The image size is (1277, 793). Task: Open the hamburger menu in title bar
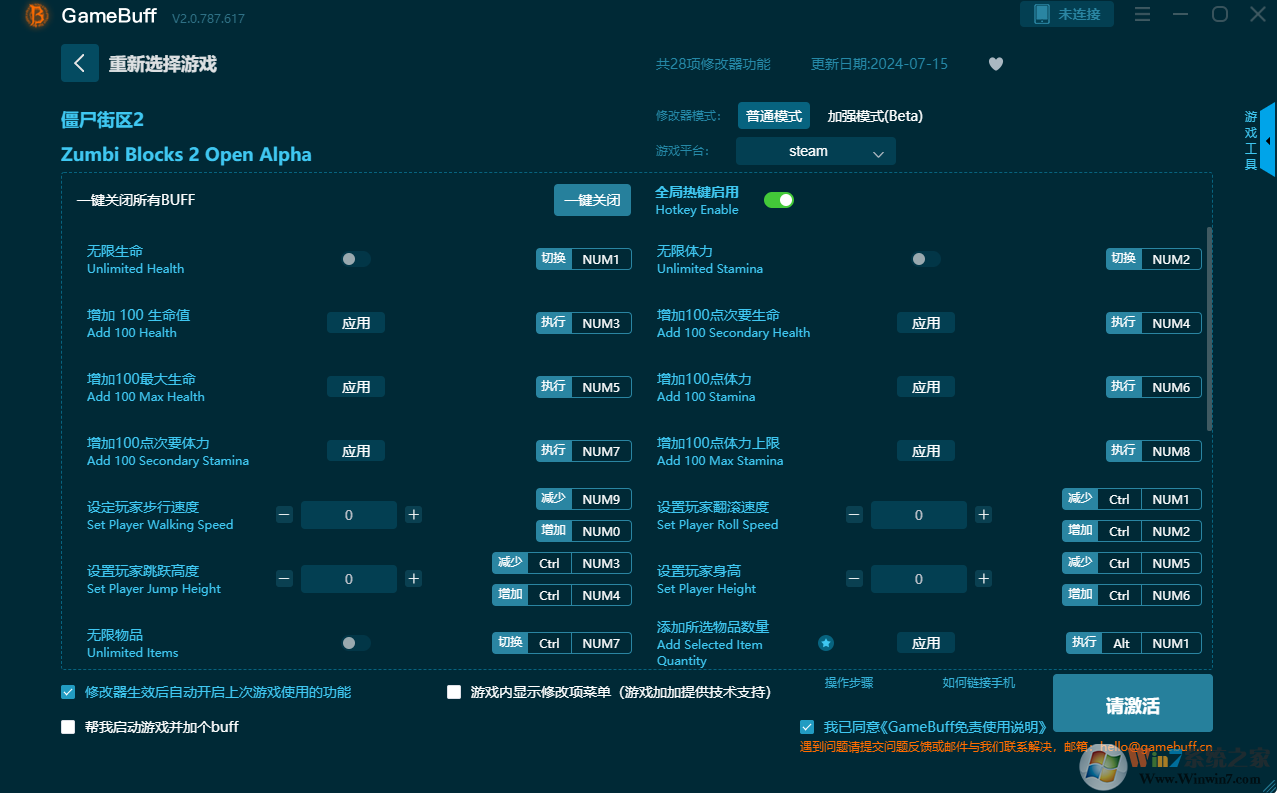(x=1142, y=14)
